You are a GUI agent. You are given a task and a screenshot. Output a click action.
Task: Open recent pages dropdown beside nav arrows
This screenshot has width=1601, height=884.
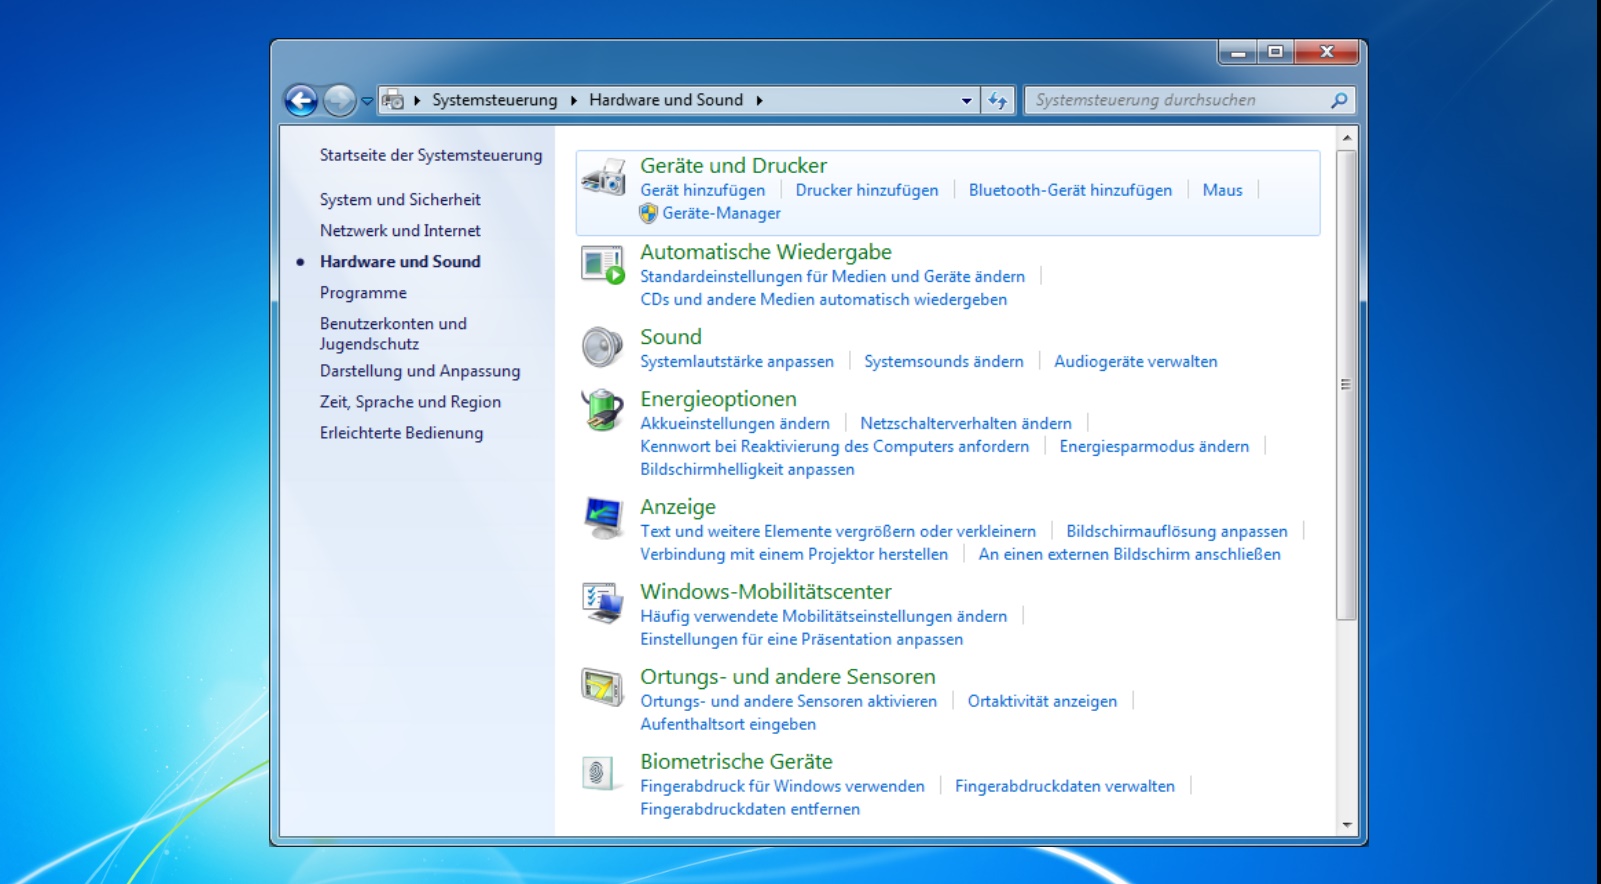[x=367, y=101]
